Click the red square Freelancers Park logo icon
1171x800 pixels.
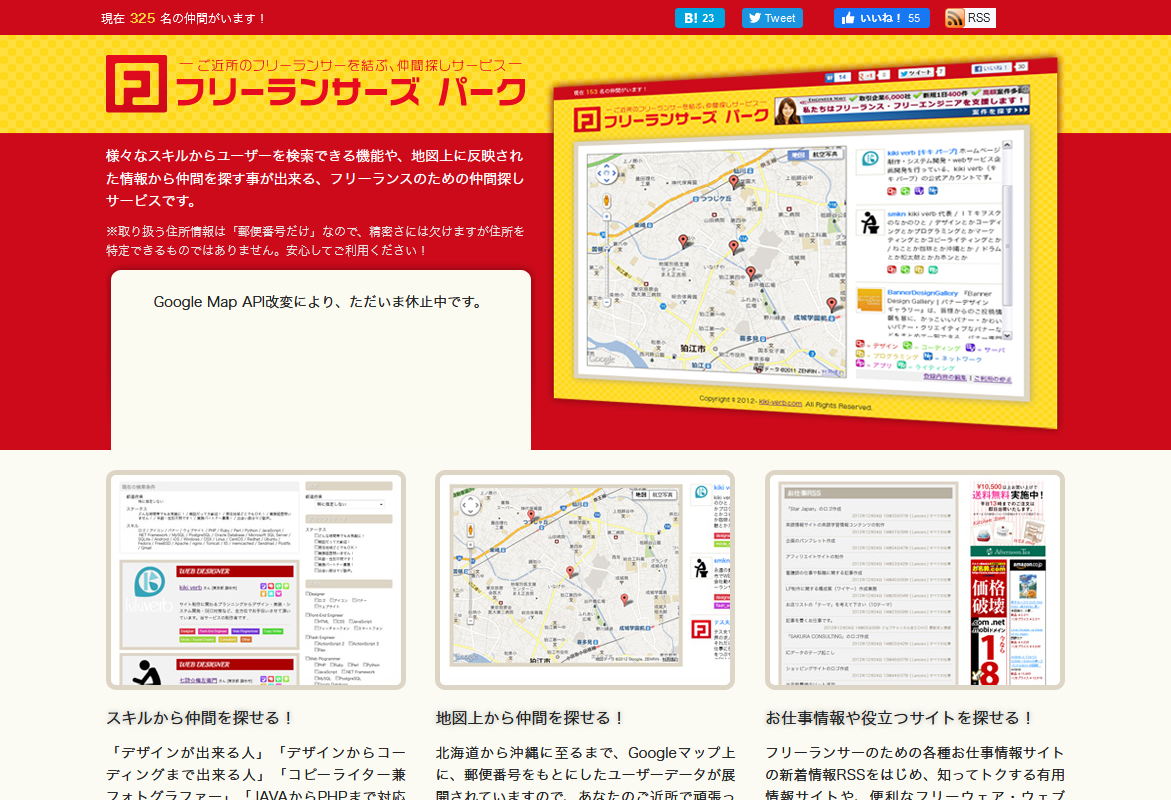[x=137, y=84]
